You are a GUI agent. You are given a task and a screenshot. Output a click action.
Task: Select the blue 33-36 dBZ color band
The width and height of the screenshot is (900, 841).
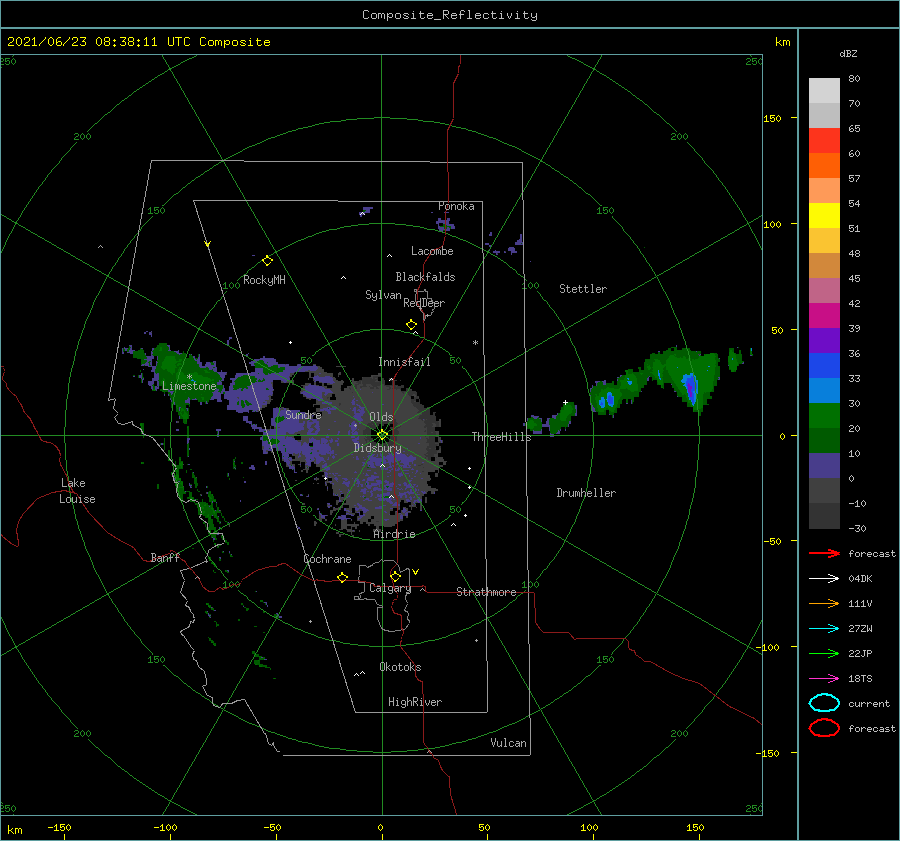click(x=824, y=365)
